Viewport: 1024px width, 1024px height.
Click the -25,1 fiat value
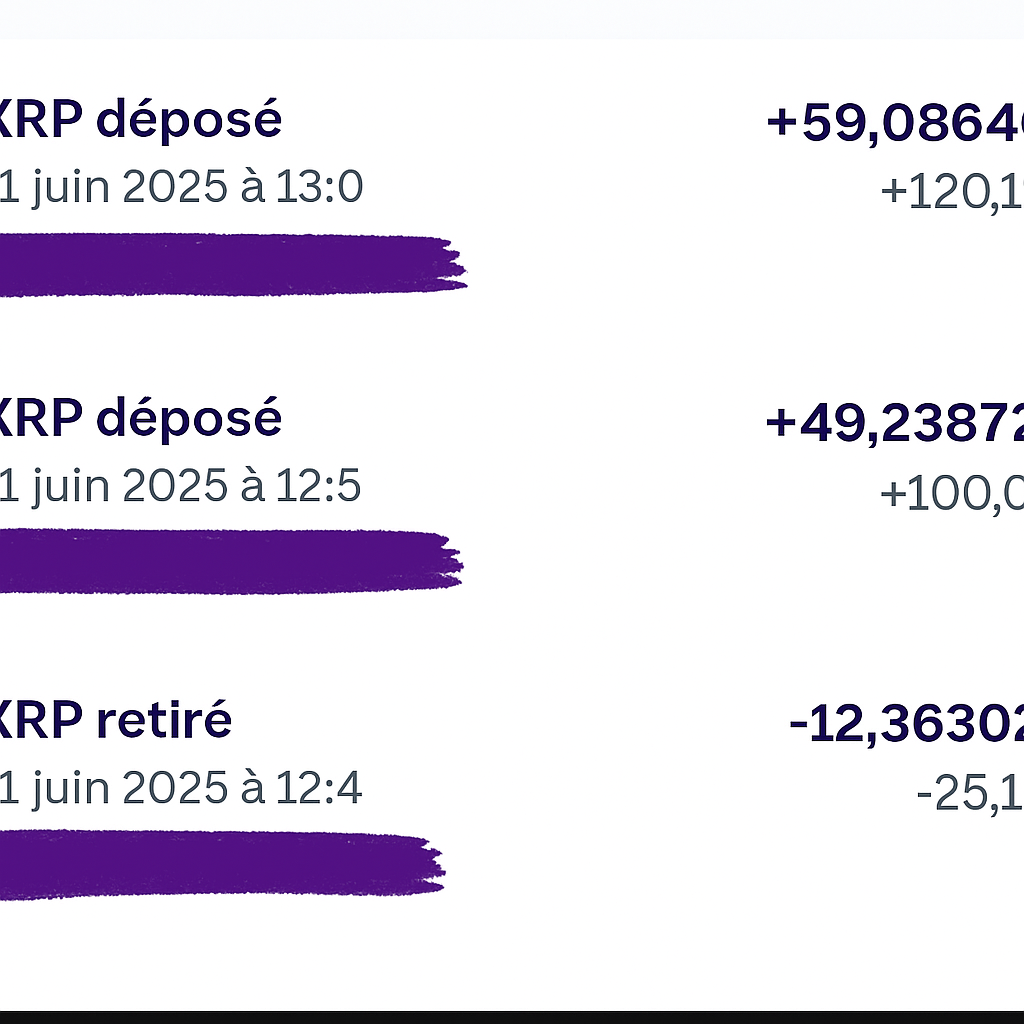click(970, 794)
